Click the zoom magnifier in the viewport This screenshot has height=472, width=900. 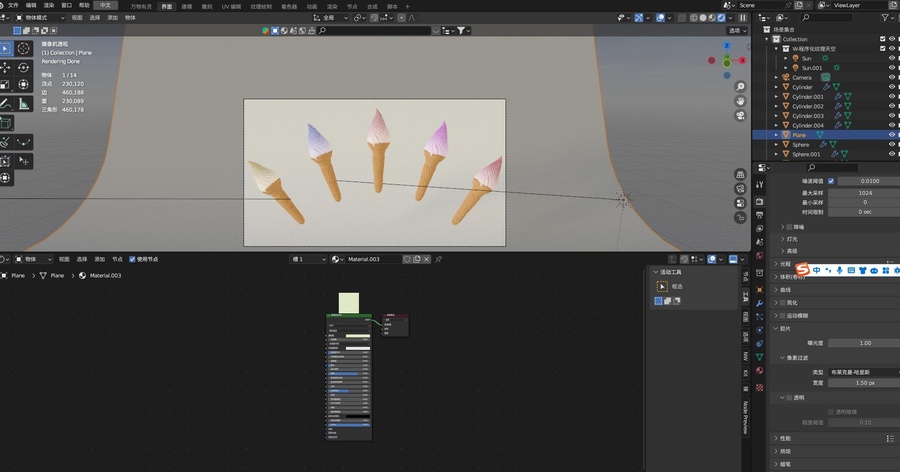[740, 87]
